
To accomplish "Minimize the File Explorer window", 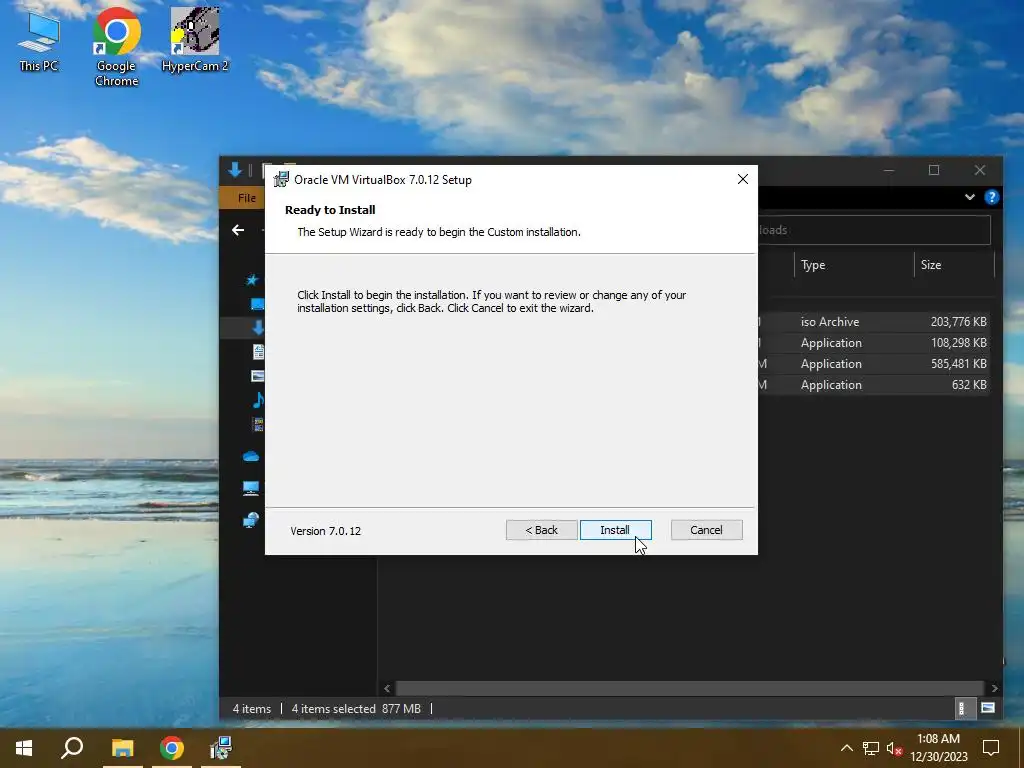I will point(888,170).
